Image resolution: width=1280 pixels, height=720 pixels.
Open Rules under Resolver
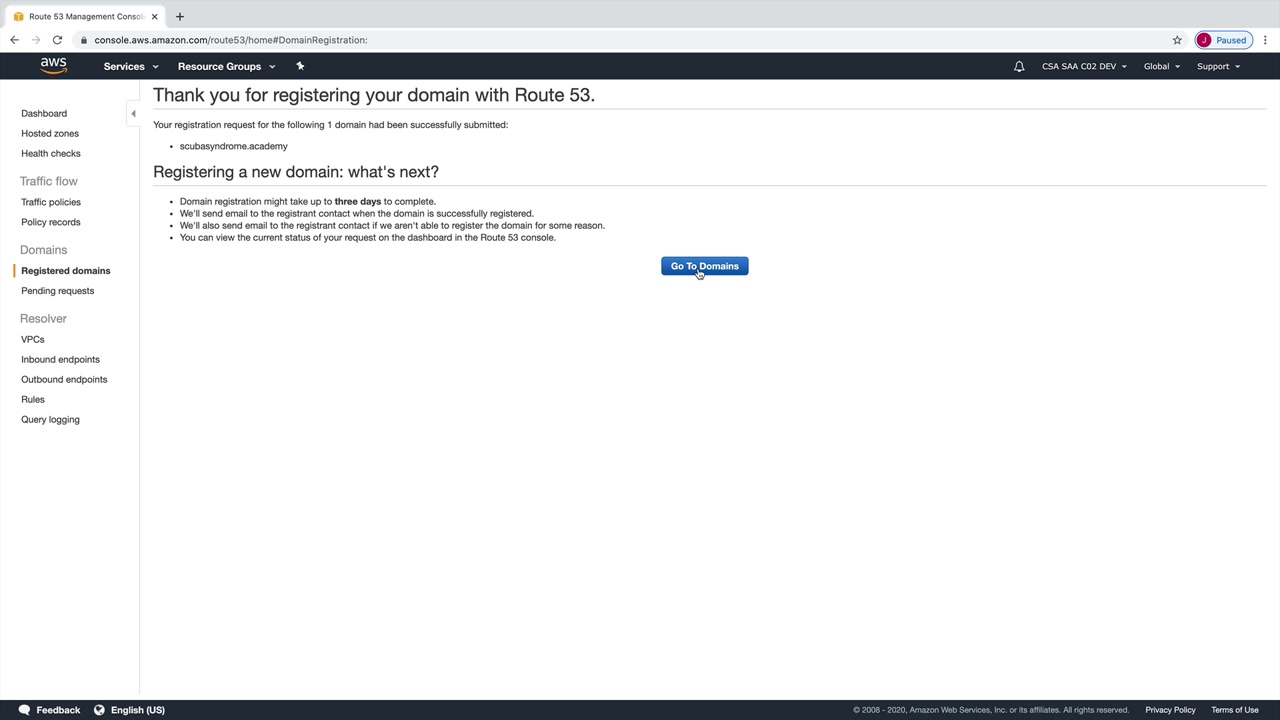[x=33, y=400]
